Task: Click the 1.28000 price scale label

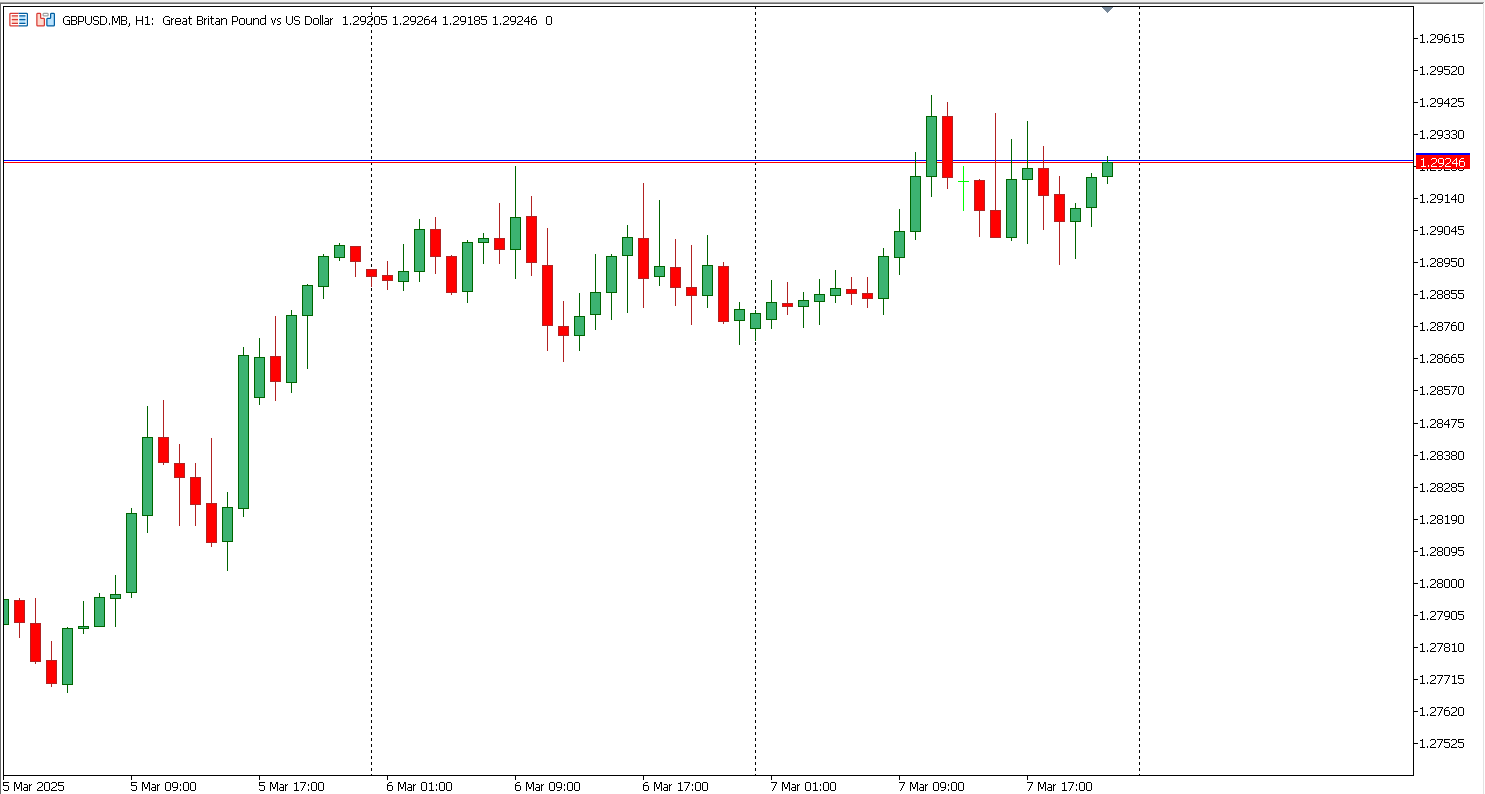Action: 1441,583
